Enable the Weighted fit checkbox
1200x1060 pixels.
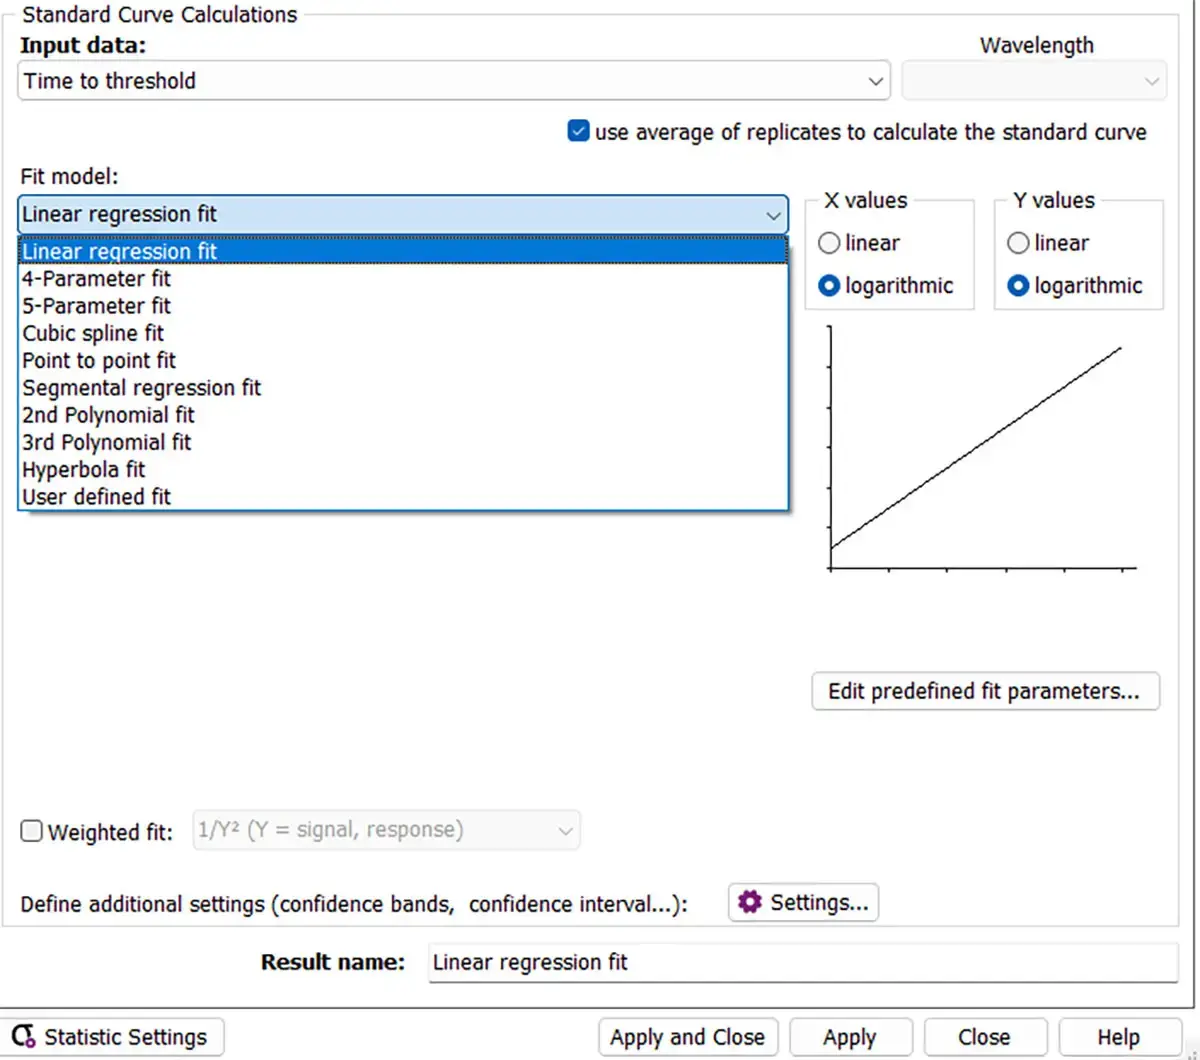click(32, 831)
